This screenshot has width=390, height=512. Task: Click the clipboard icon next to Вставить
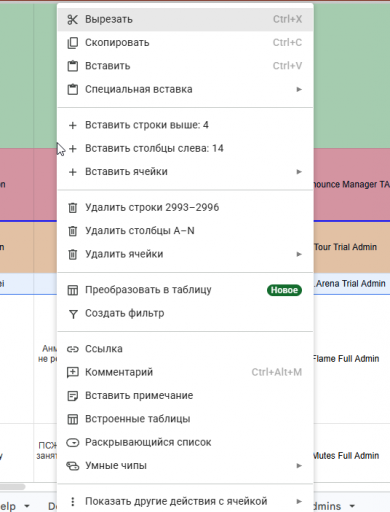[x=72, y=66]
